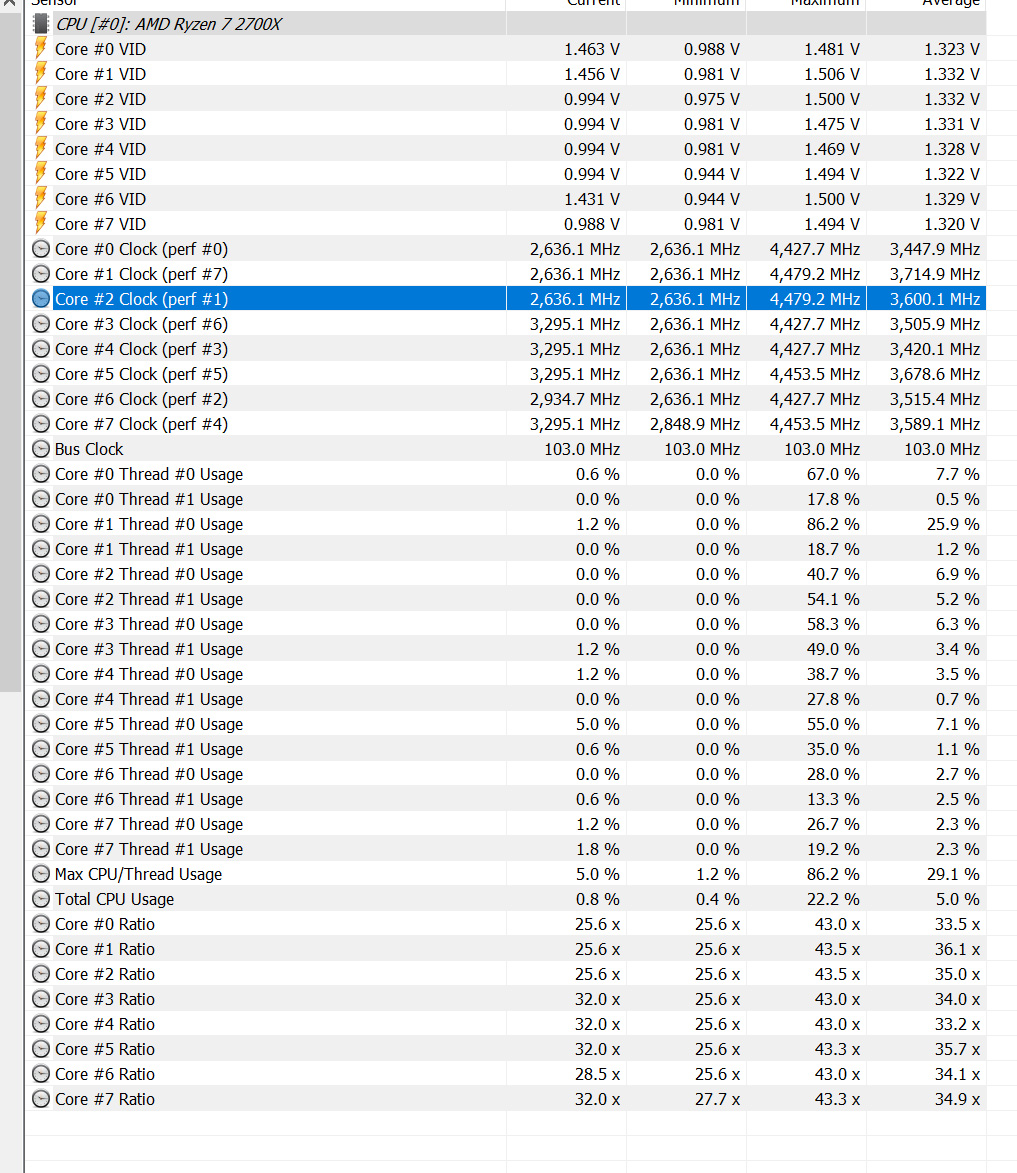Click the vertical scrollbar on the left edge
Screen dimensions: 1017x1173
click(10, 352)
